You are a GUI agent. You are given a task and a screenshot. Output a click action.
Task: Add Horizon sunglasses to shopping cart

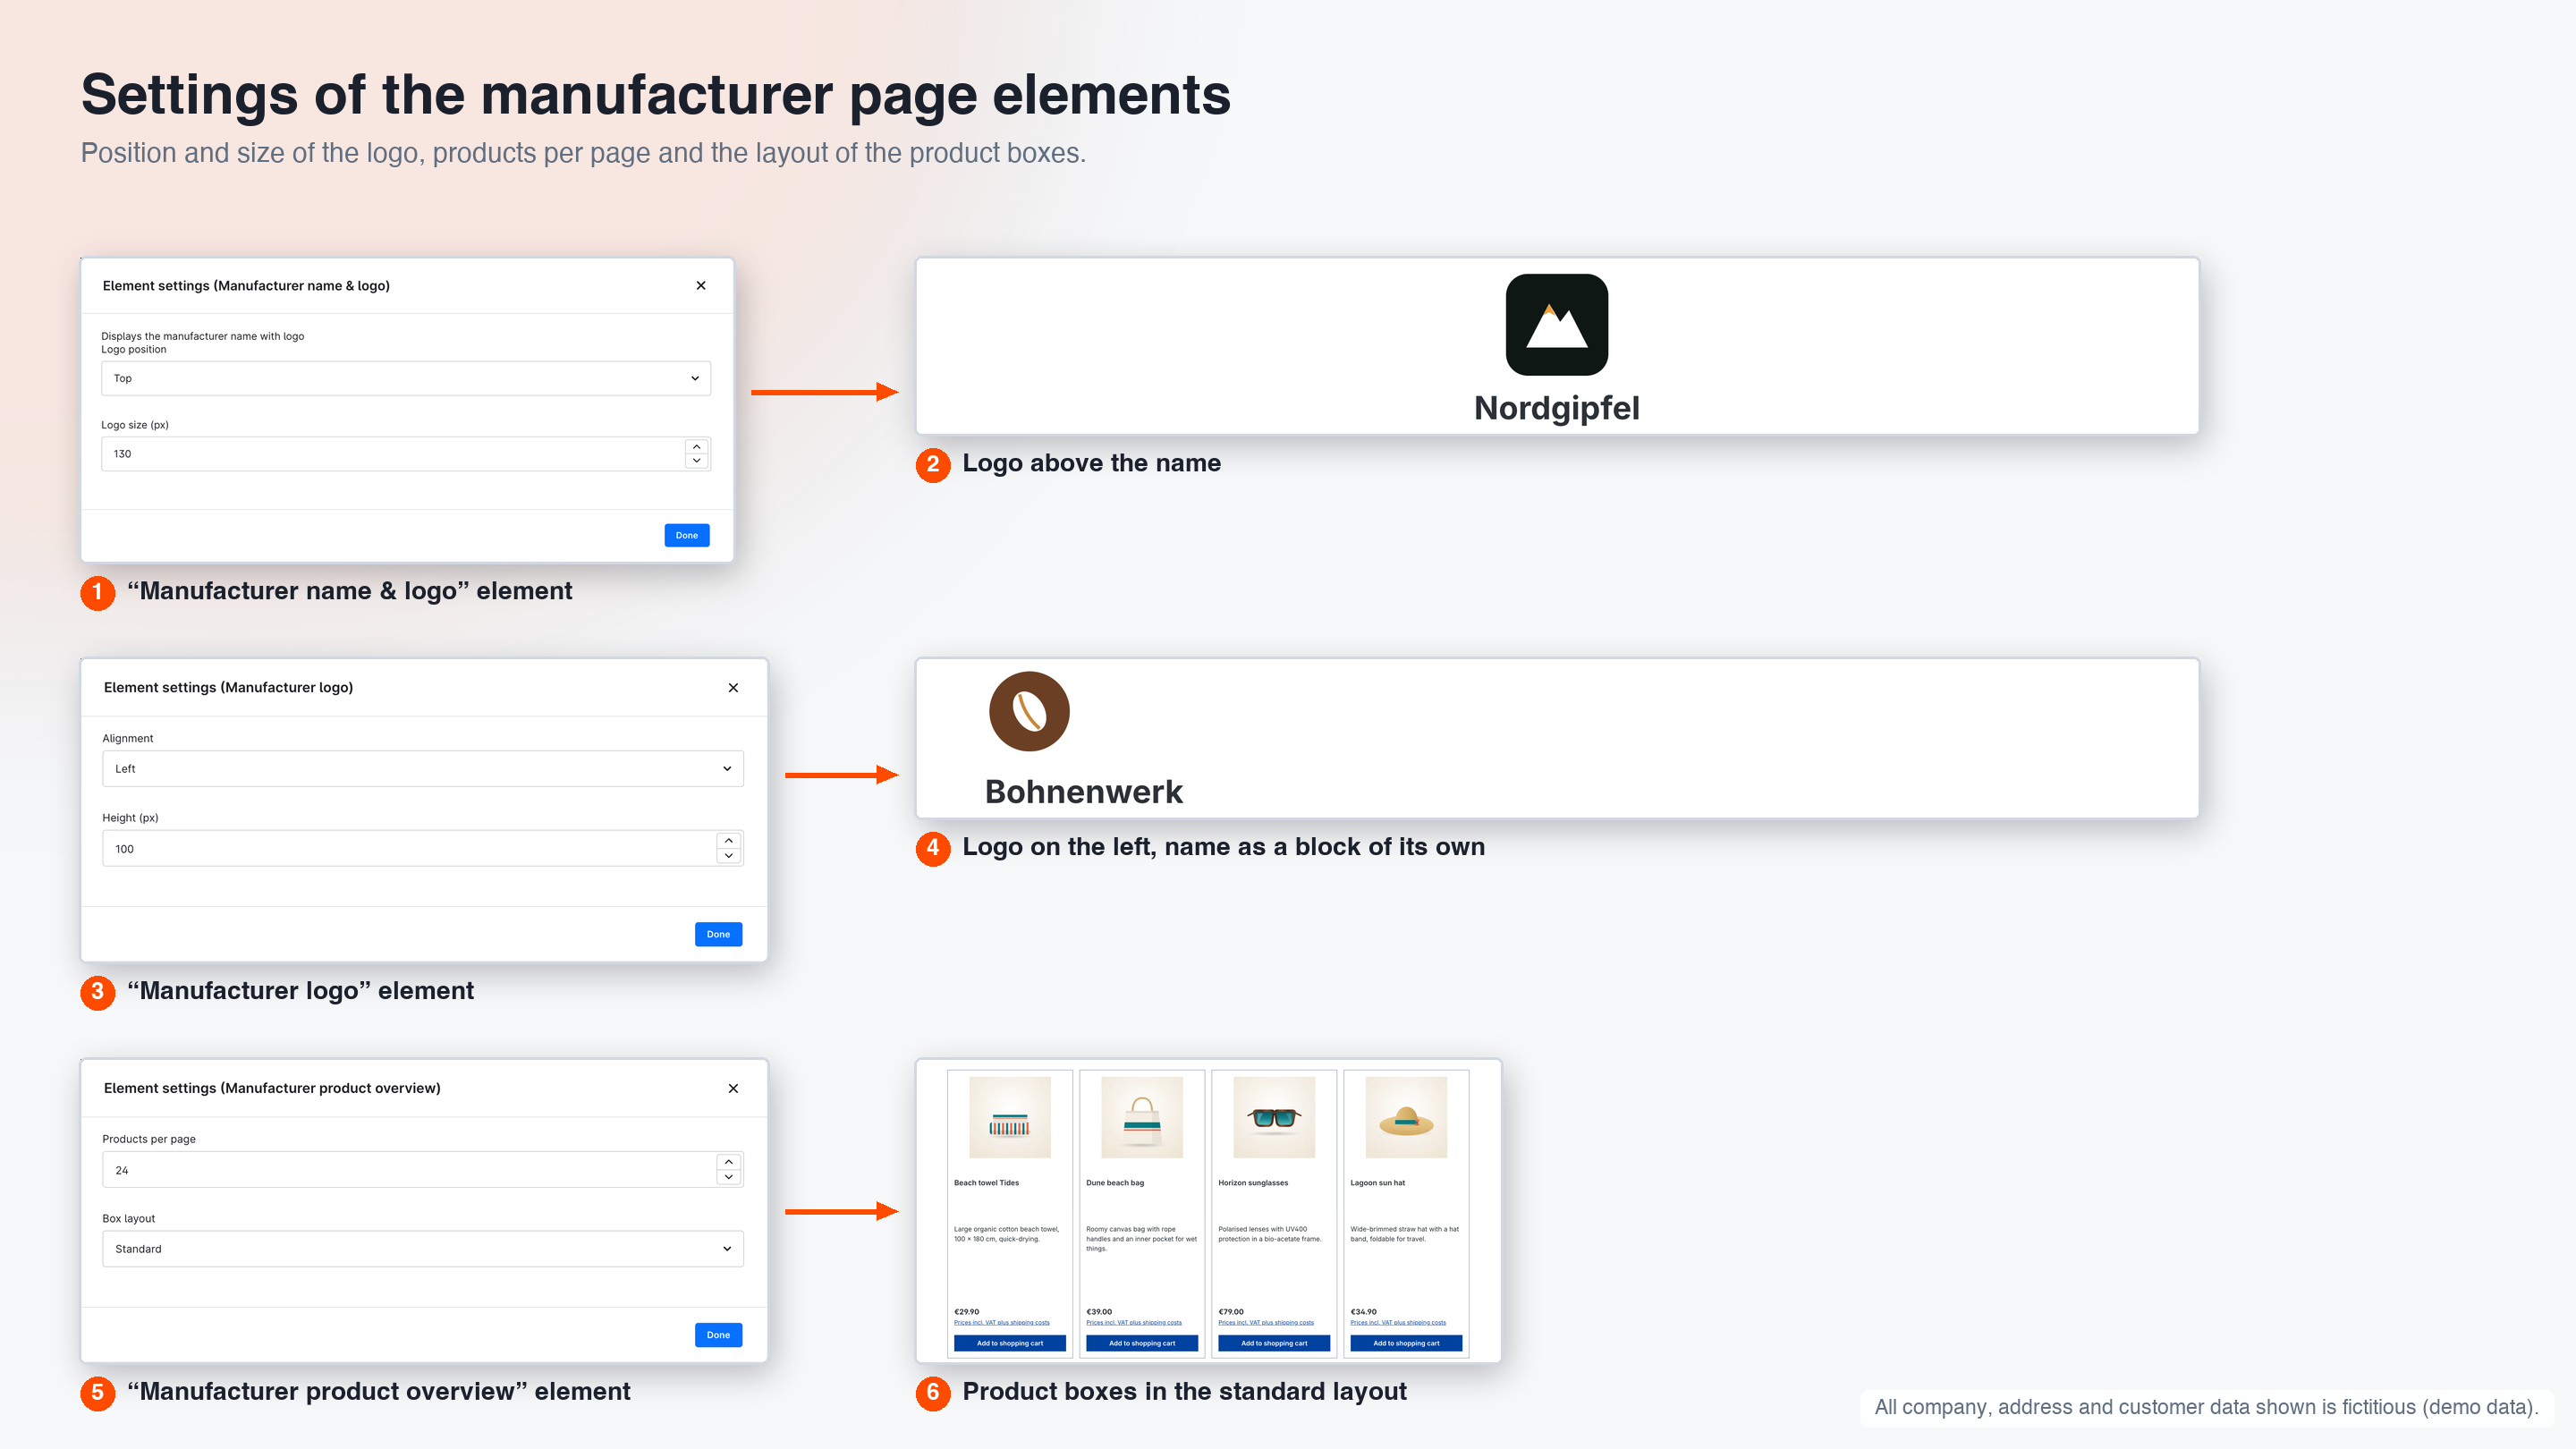click(x=1274, y=1343)
